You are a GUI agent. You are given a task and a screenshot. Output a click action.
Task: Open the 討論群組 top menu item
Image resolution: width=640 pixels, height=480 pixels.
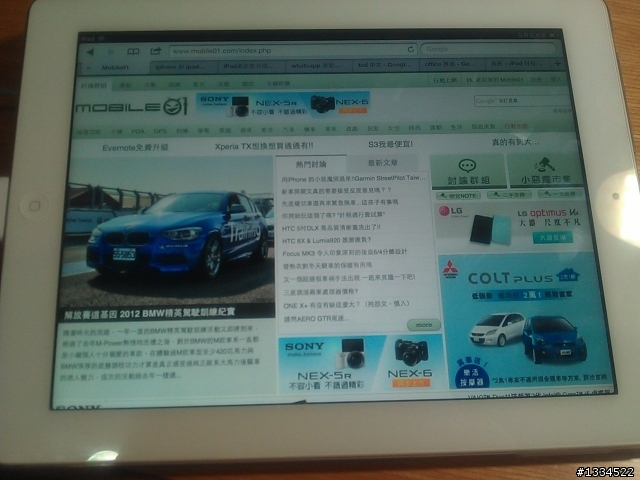93,85
